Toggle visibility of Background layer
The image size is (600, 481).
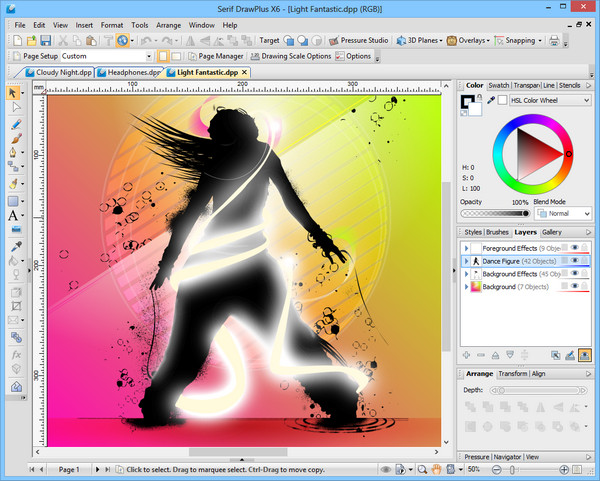(574, 287)
